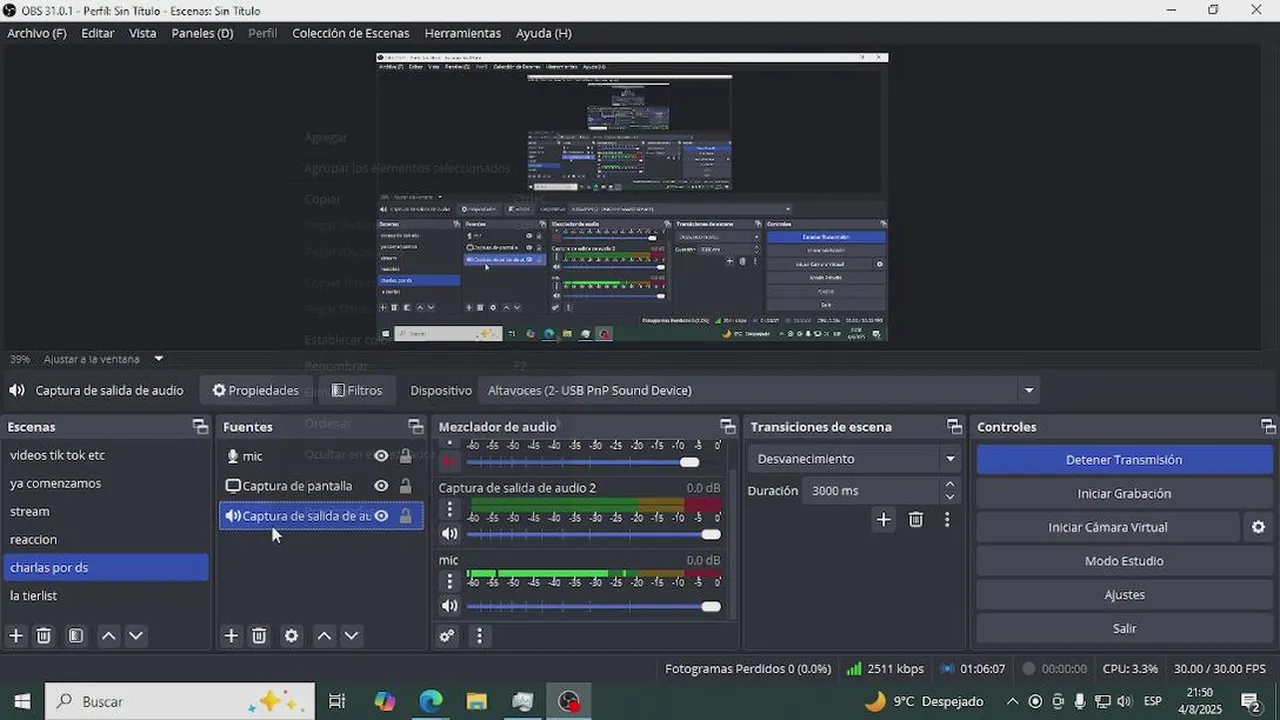This screenshot has width=1280, height=720.
Task: Open Windows Start menu
Action: tap(22, 702)
